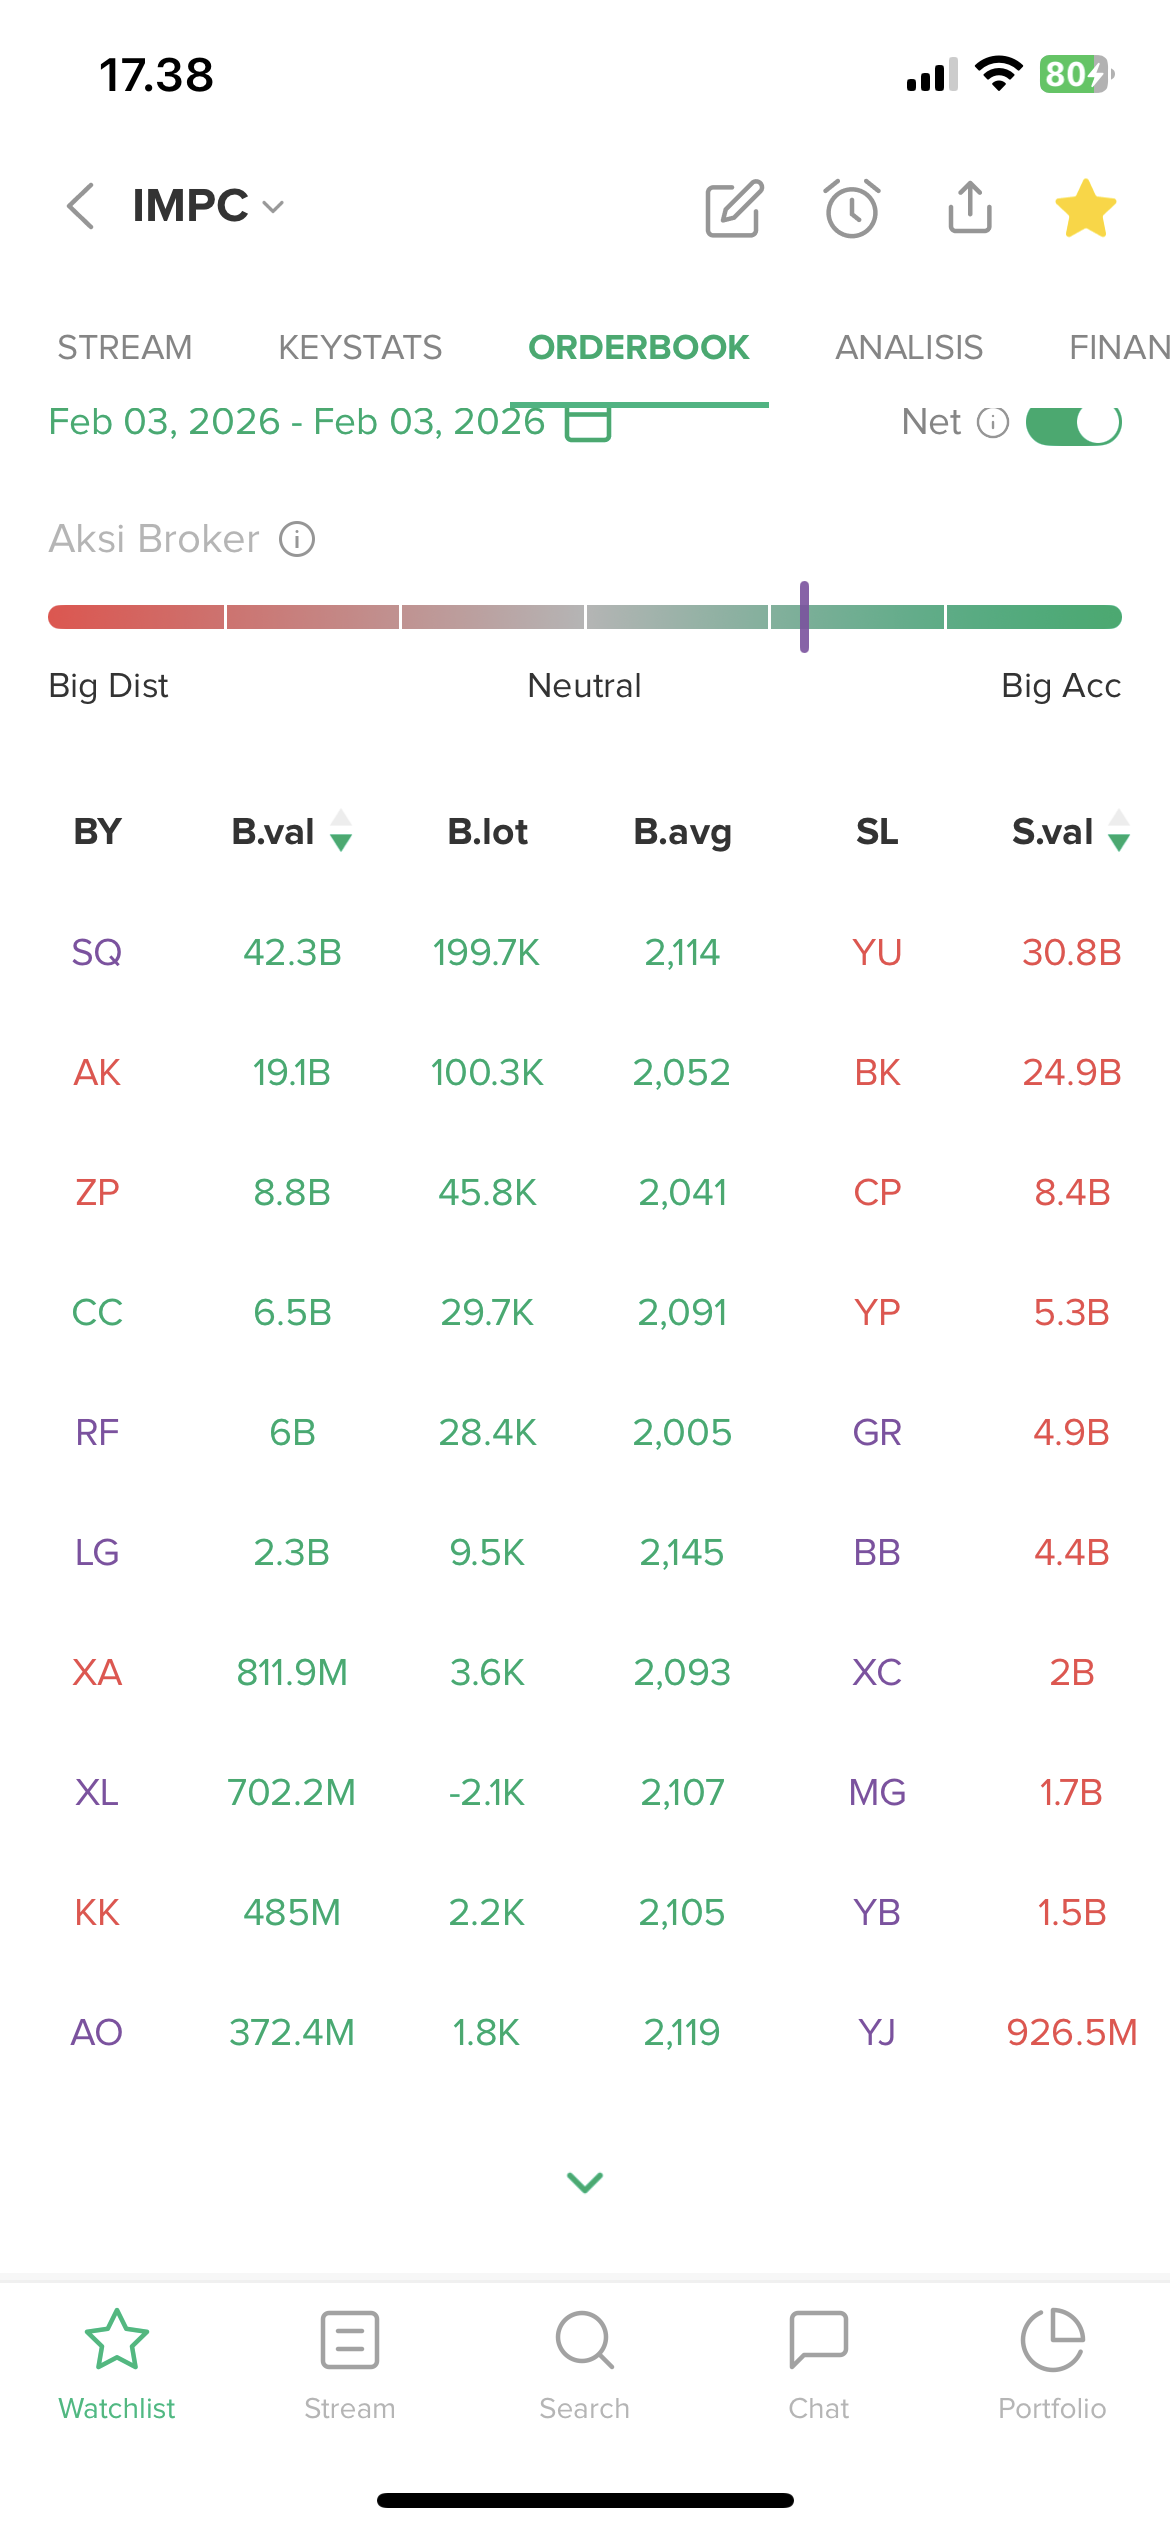Open the edit note icon
The height and width of the screenshot is (2532, 1170).
734,209
